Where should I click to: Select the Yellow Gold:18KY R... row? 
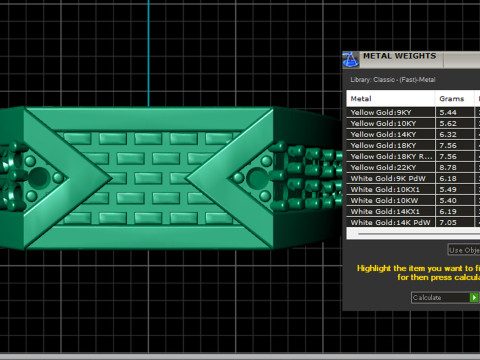pyautogui.click(x=413, y=156)
